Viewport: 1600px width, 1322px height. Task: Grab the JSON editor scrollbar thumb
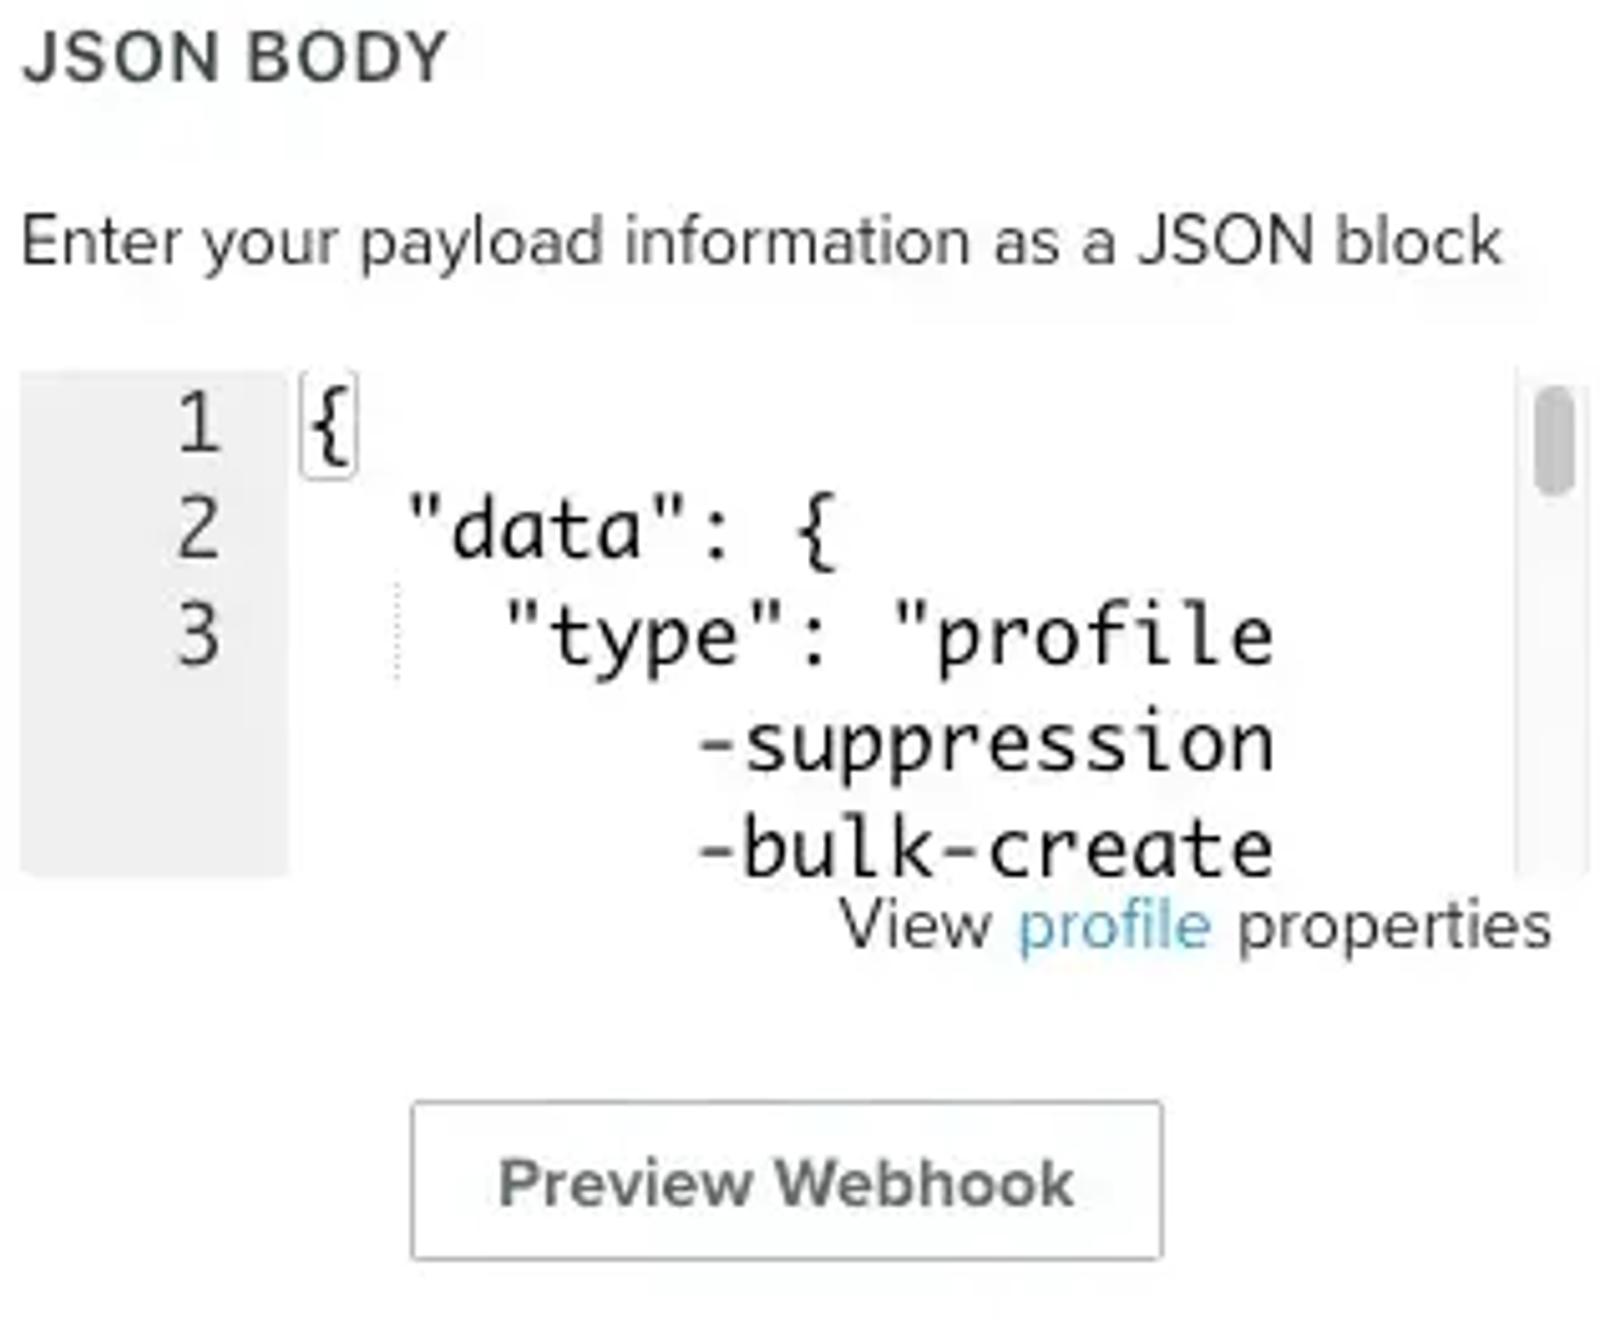pyautogui.click(x=1553, y=440)
